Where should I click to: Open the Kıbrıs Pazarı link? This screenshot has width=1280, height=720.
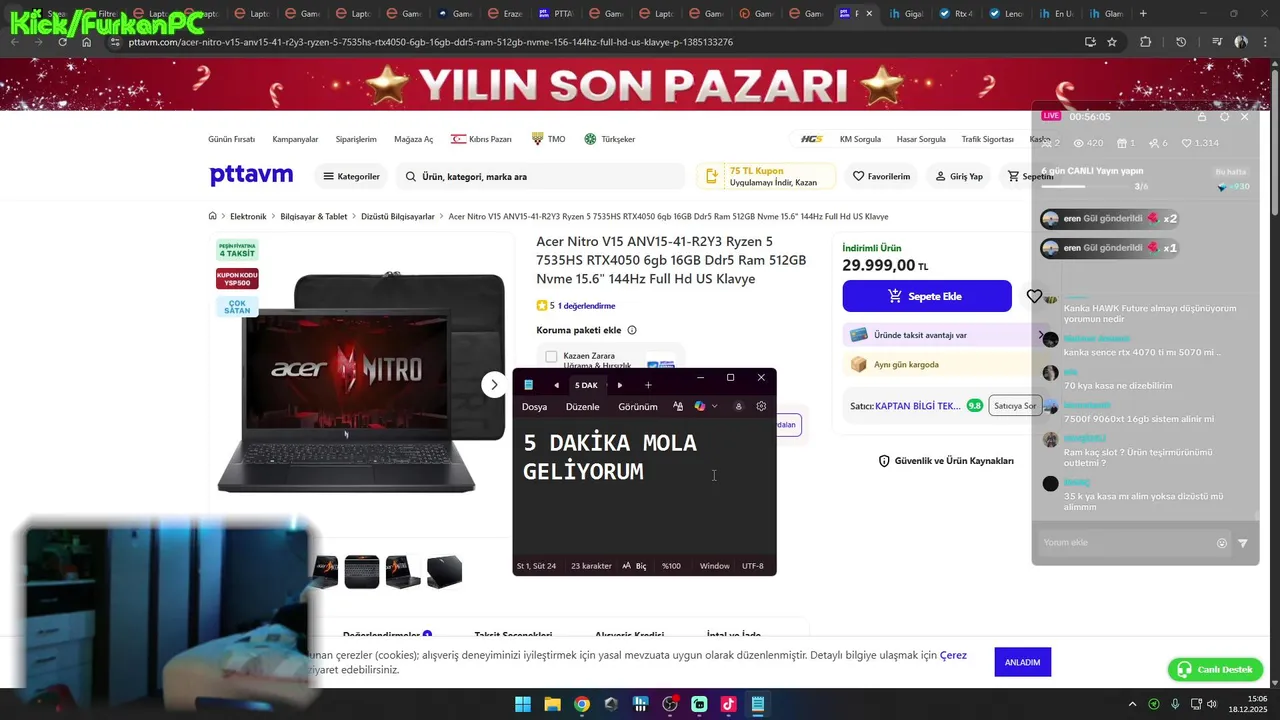(x=481, y=139)
